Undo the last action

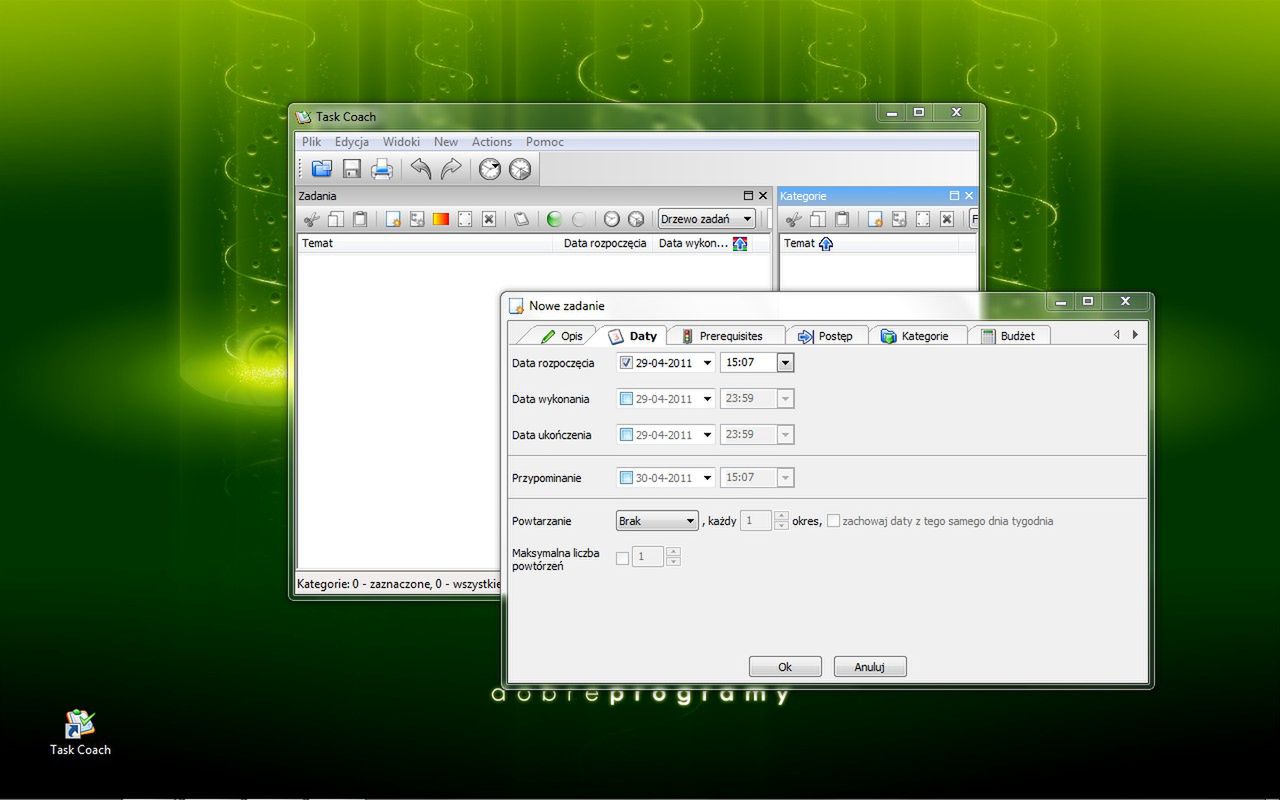tap(421, 169)
